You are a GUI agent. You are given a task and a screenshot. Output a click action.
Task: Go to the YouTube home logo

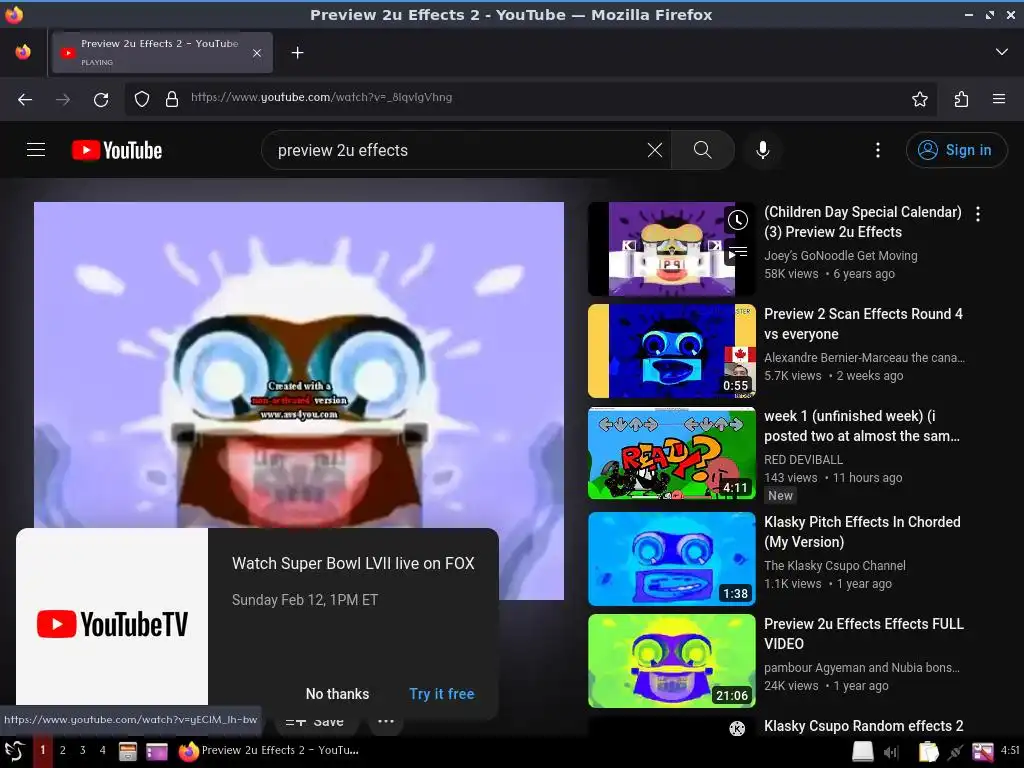(117, 150)
